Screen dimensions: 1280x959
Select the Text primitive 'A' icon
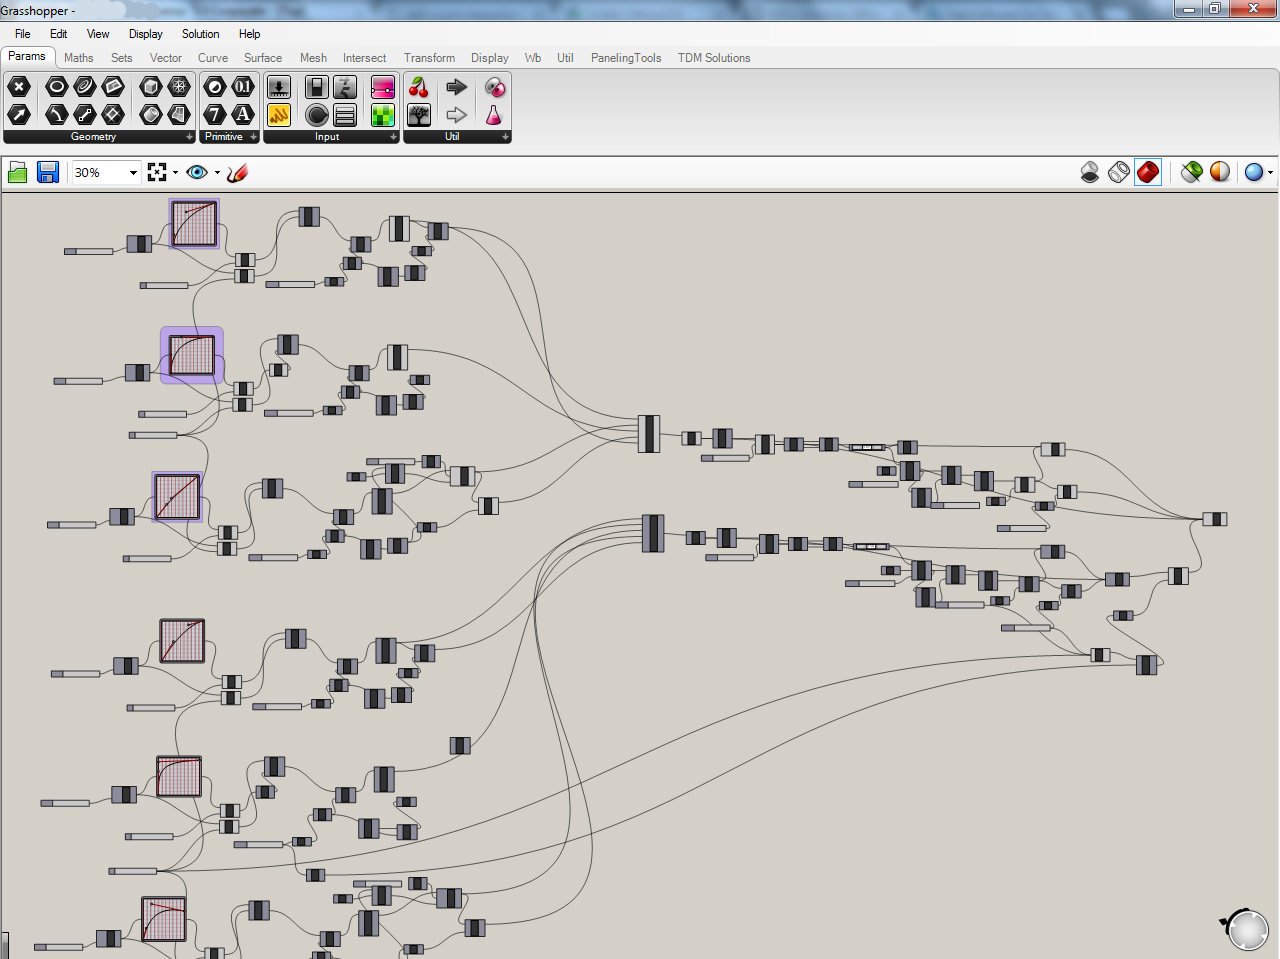pyautogui.click(x=243, y=115)
